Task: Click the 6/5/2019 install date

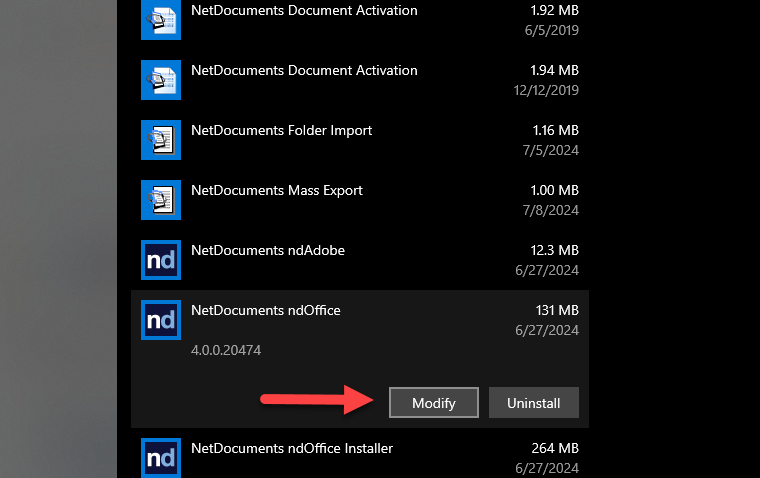Action: pos(552,30)
